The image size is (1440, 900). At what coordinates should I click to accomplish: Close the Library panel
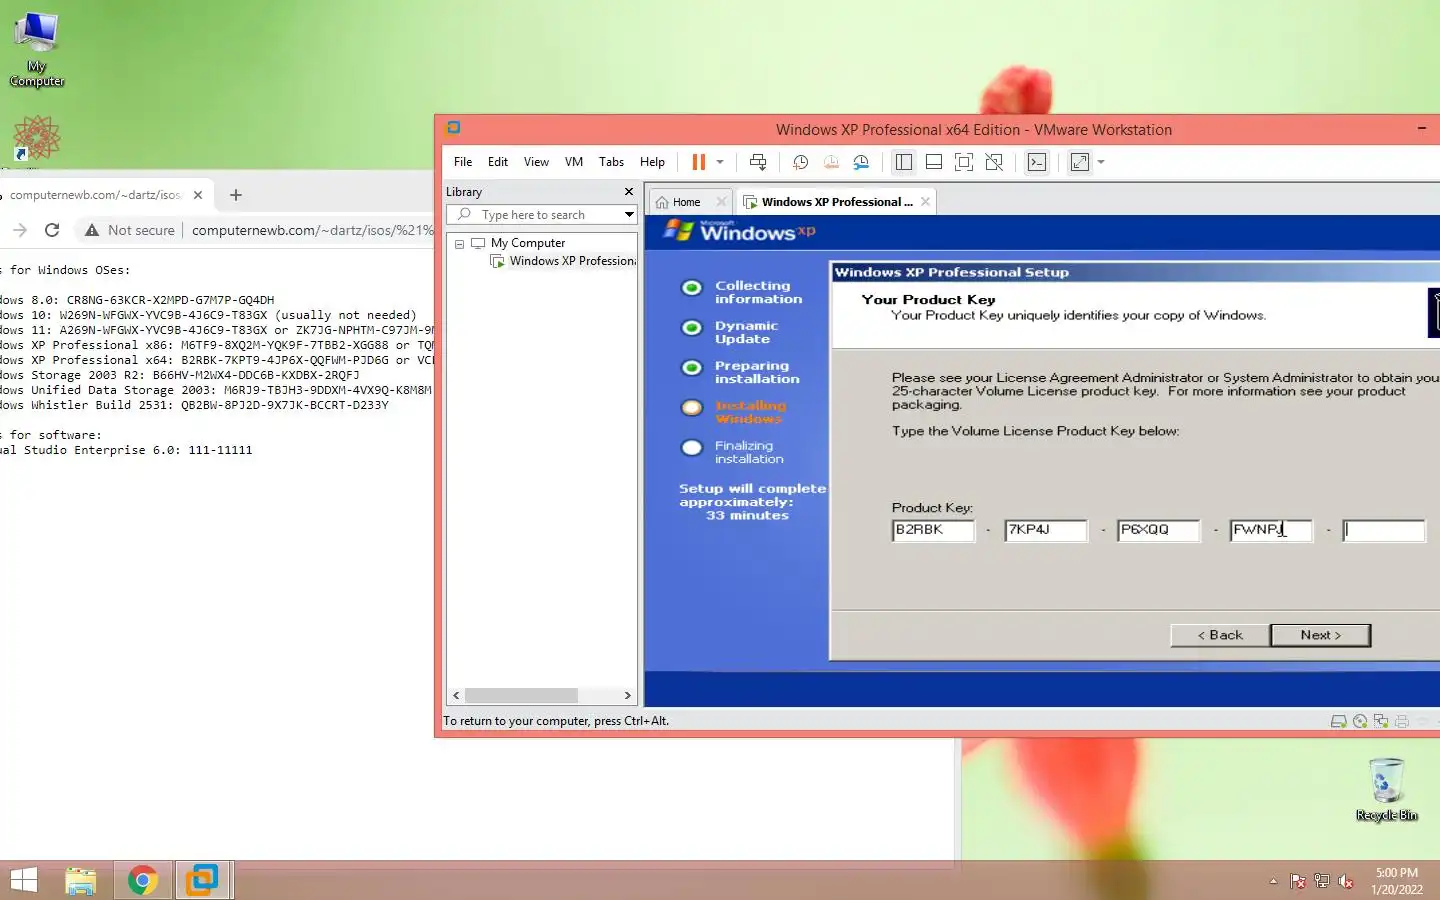pyautogui.click(x=629, y=192)
